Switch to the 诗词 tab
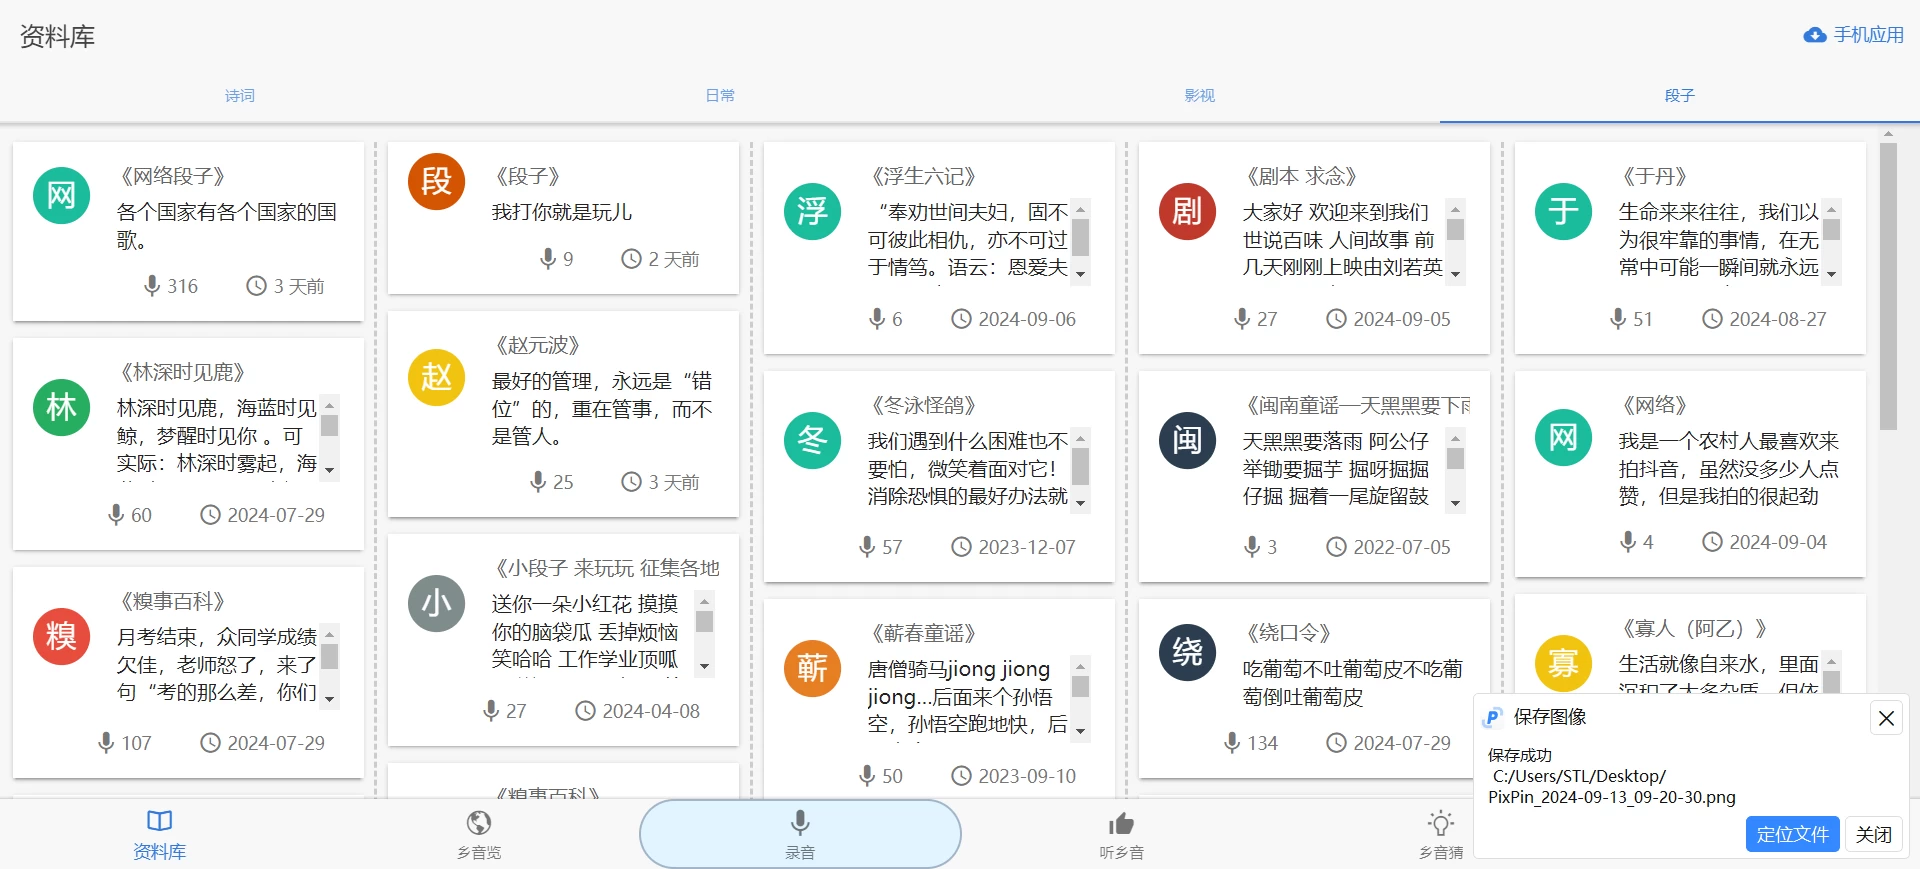Viewport: 1920px width, 869px height. click(240, 96)
